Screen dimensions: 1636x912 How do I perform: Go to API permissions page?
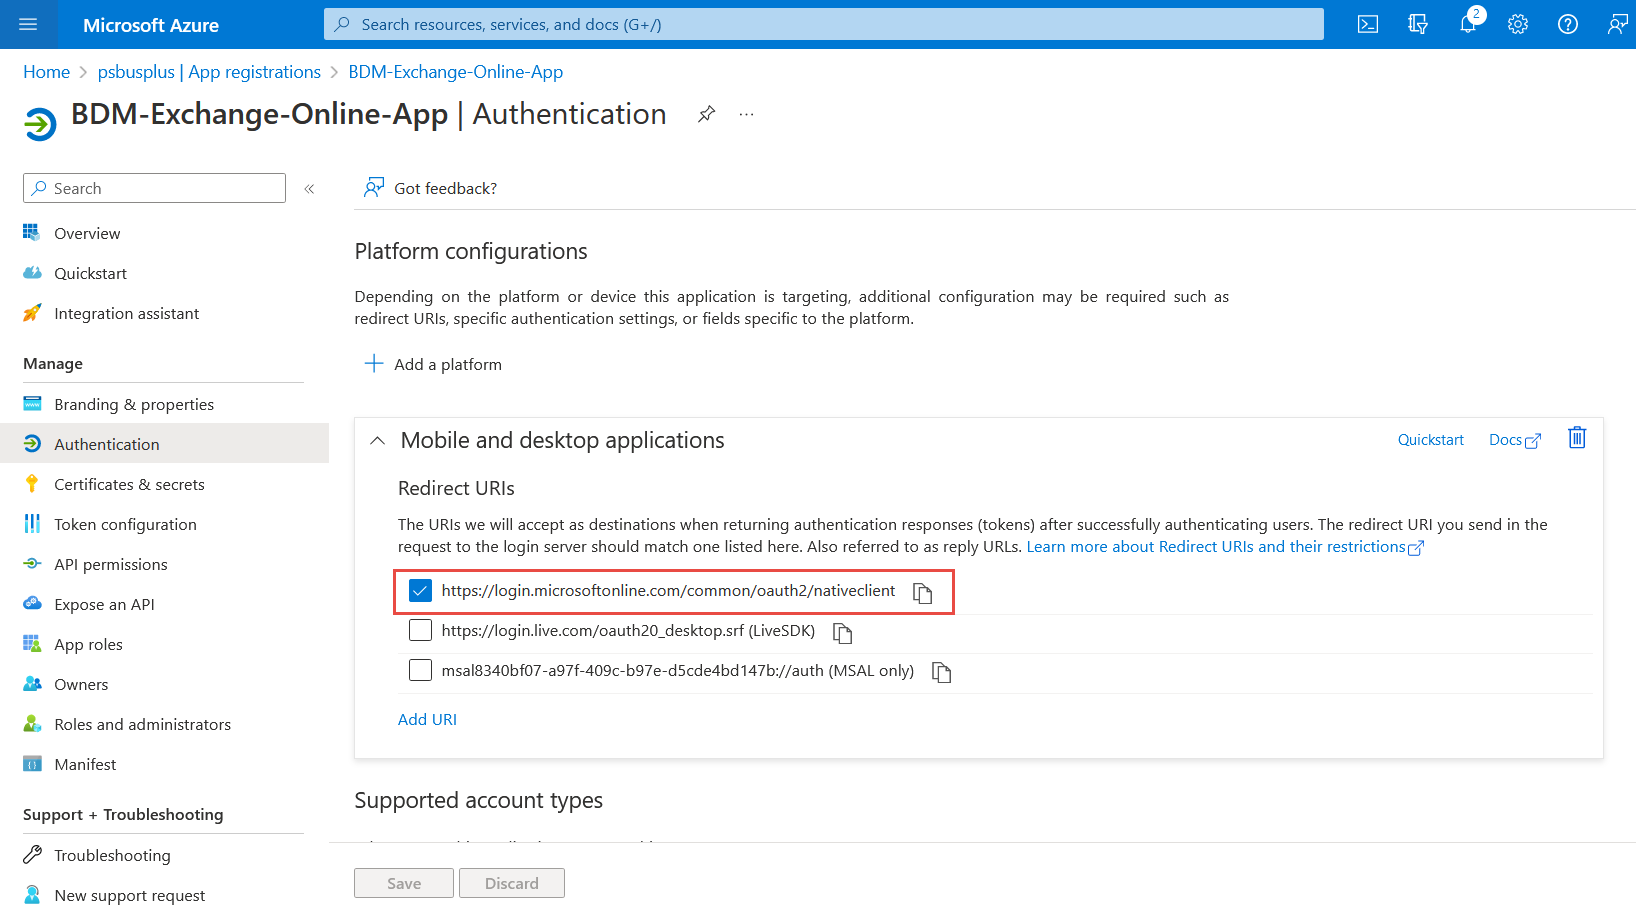[x=110, y=565]
